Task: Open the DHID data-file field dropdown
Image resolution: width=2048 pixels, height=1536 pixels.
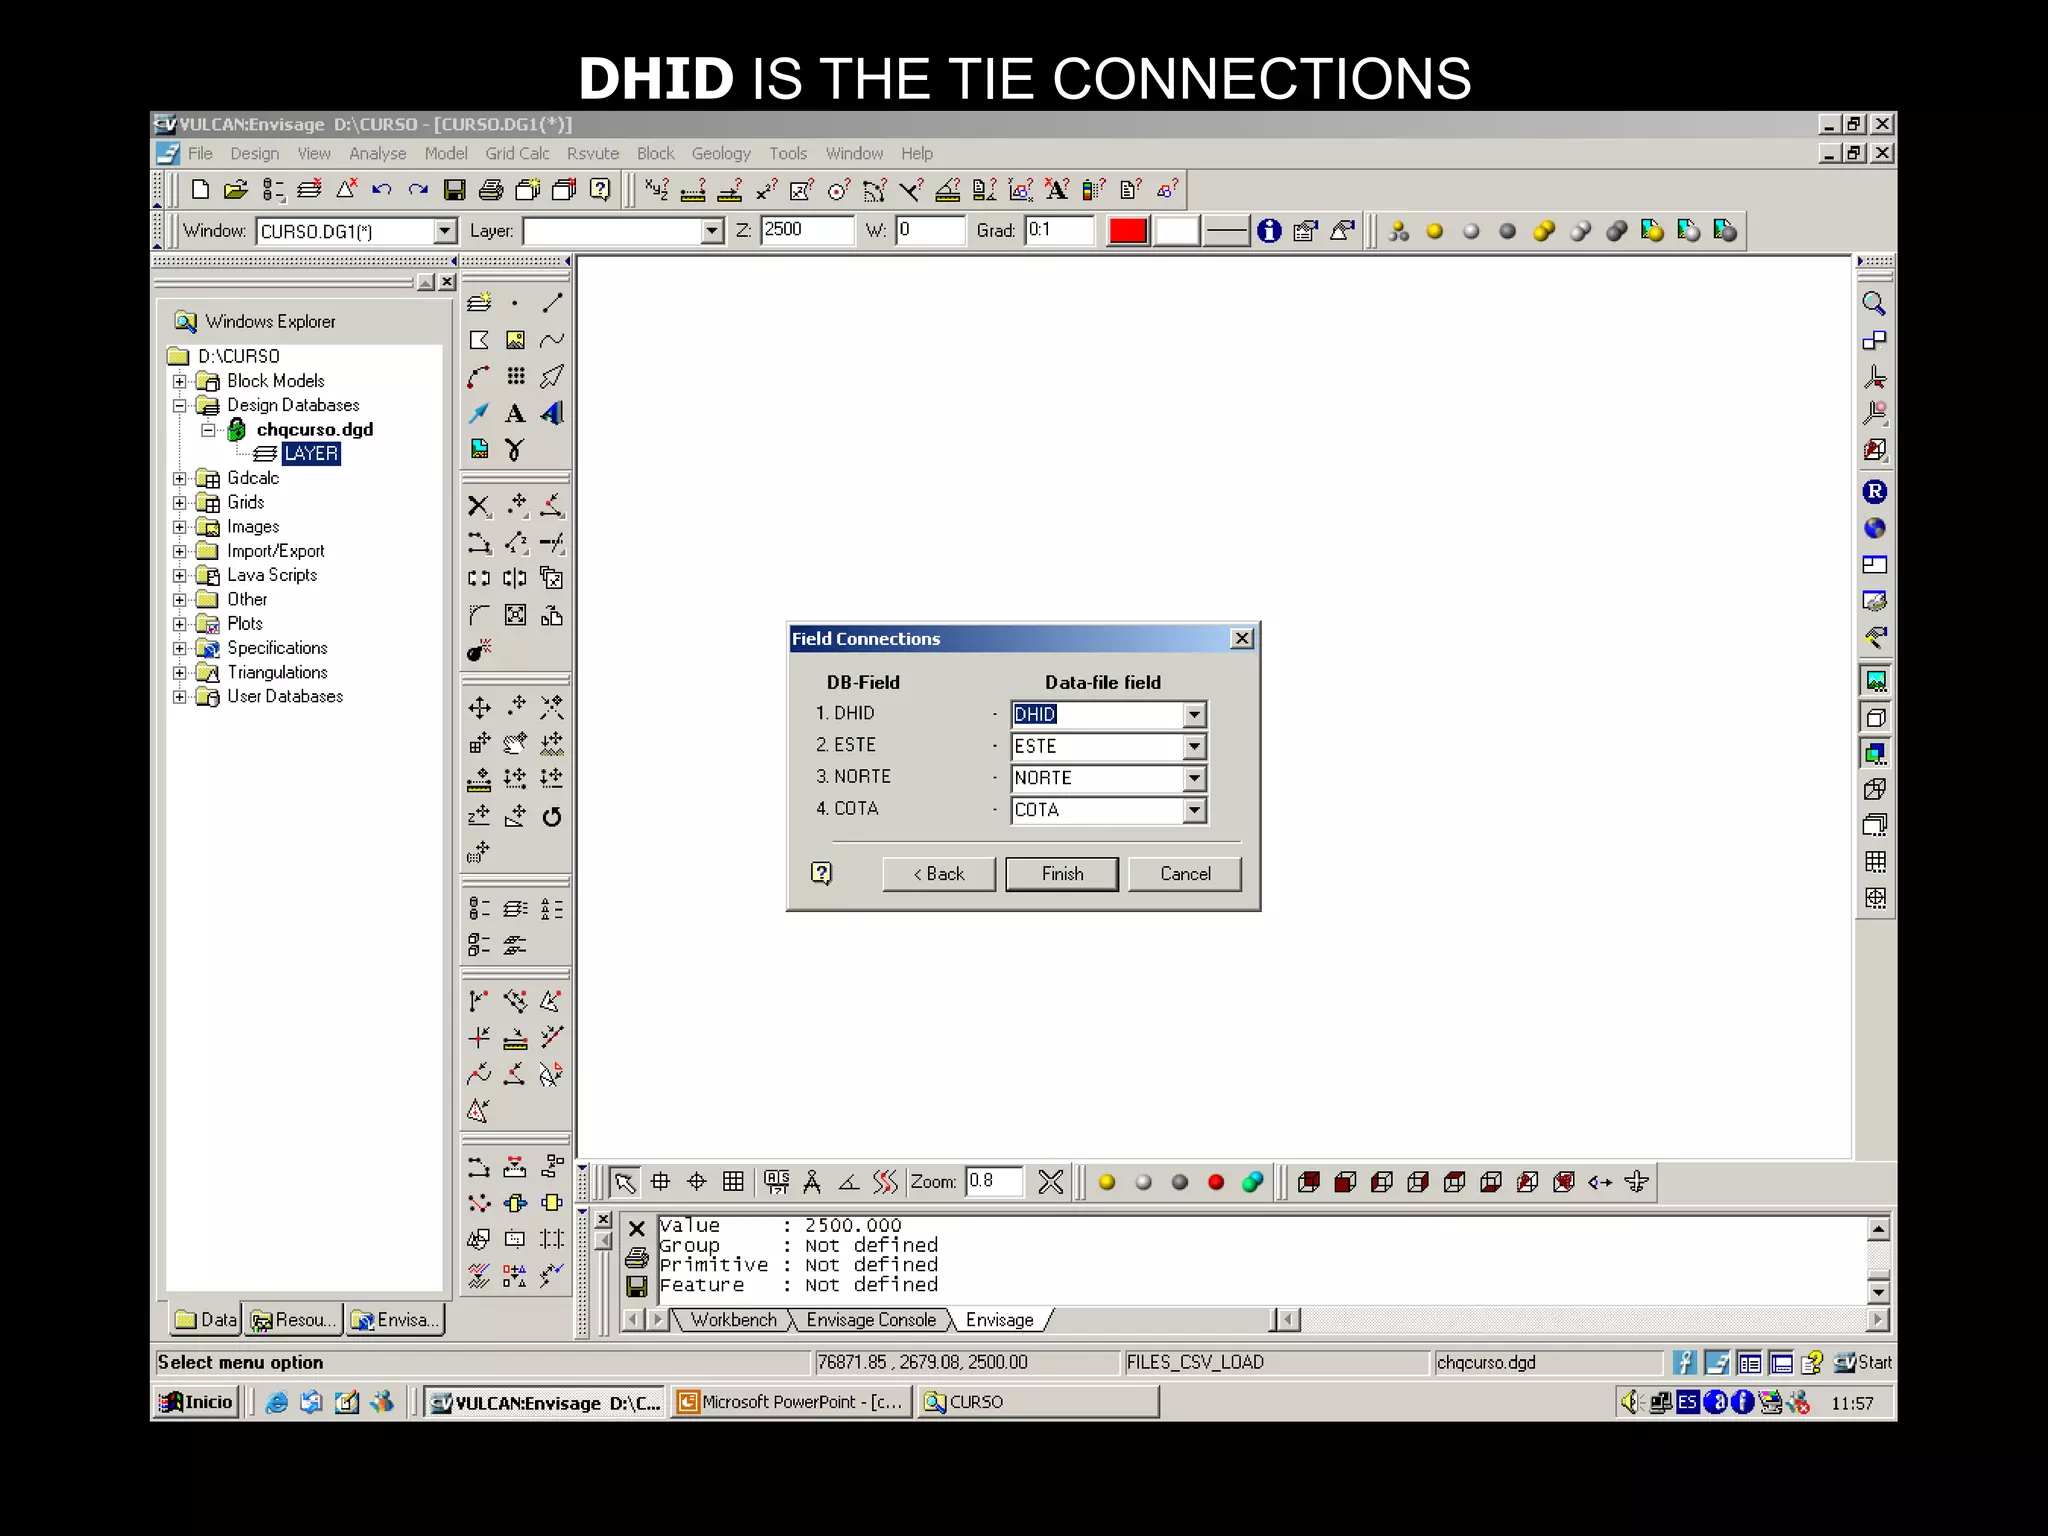Action: (1194, 715)
